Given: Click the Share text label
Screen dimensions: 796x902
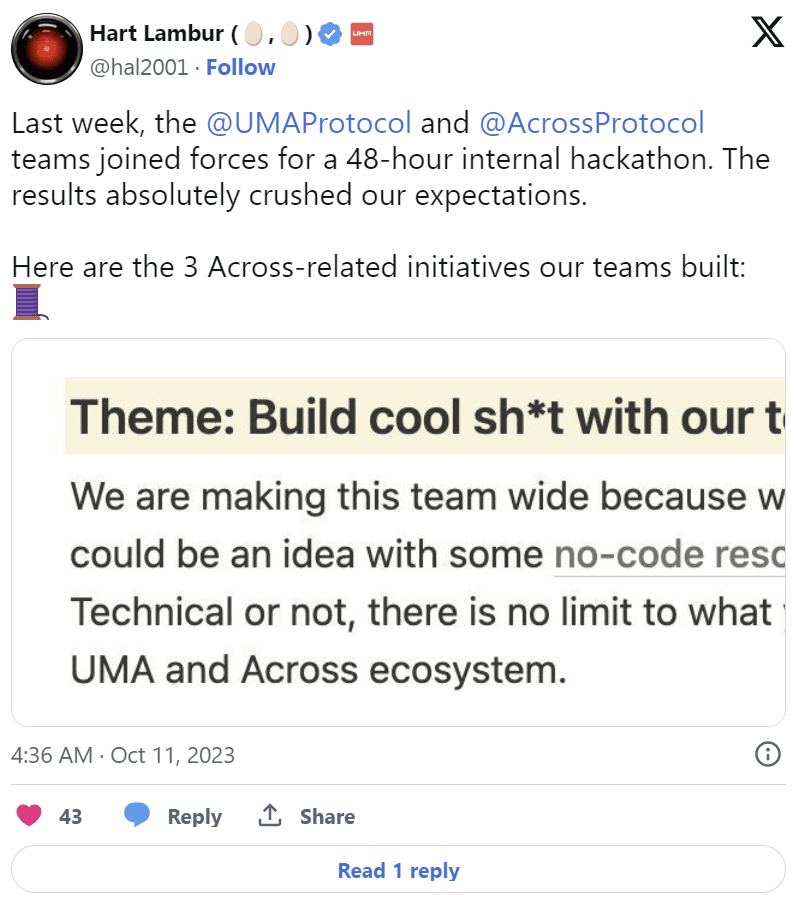Looking at the screenshot, I should [327, 817].
